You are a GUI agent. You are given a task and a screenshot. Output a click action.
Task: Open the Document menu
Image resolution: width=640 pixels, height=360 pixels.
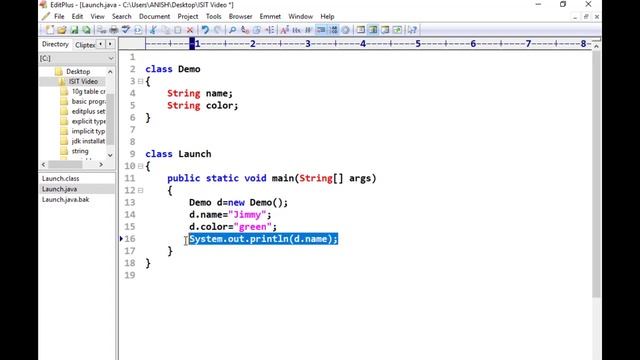(154, 16)
